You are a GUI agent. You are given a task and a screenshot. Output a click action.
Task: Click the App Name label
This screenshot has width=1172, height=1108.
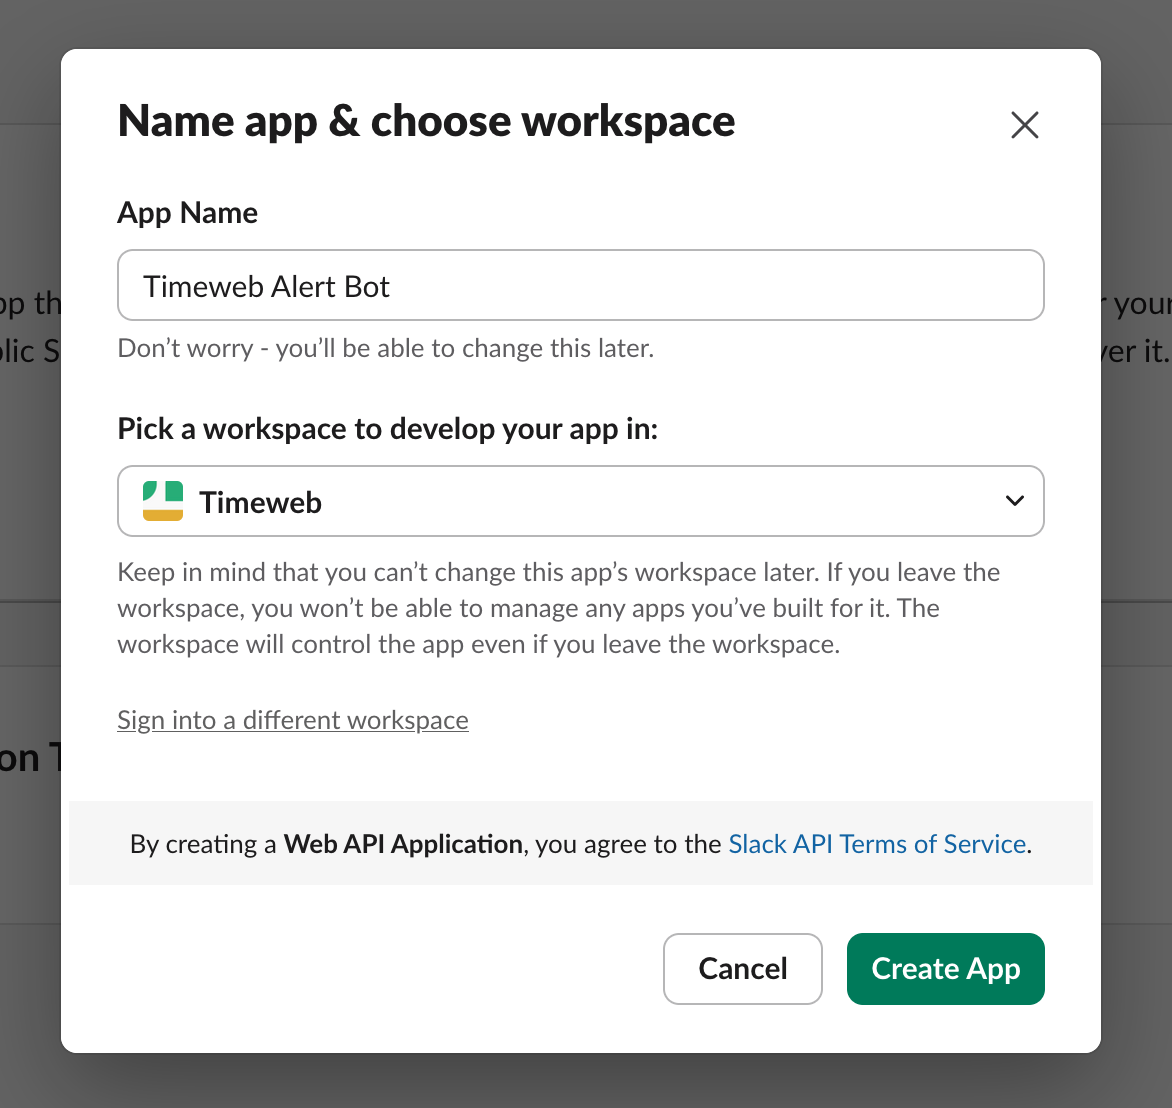tap(188, 213)
